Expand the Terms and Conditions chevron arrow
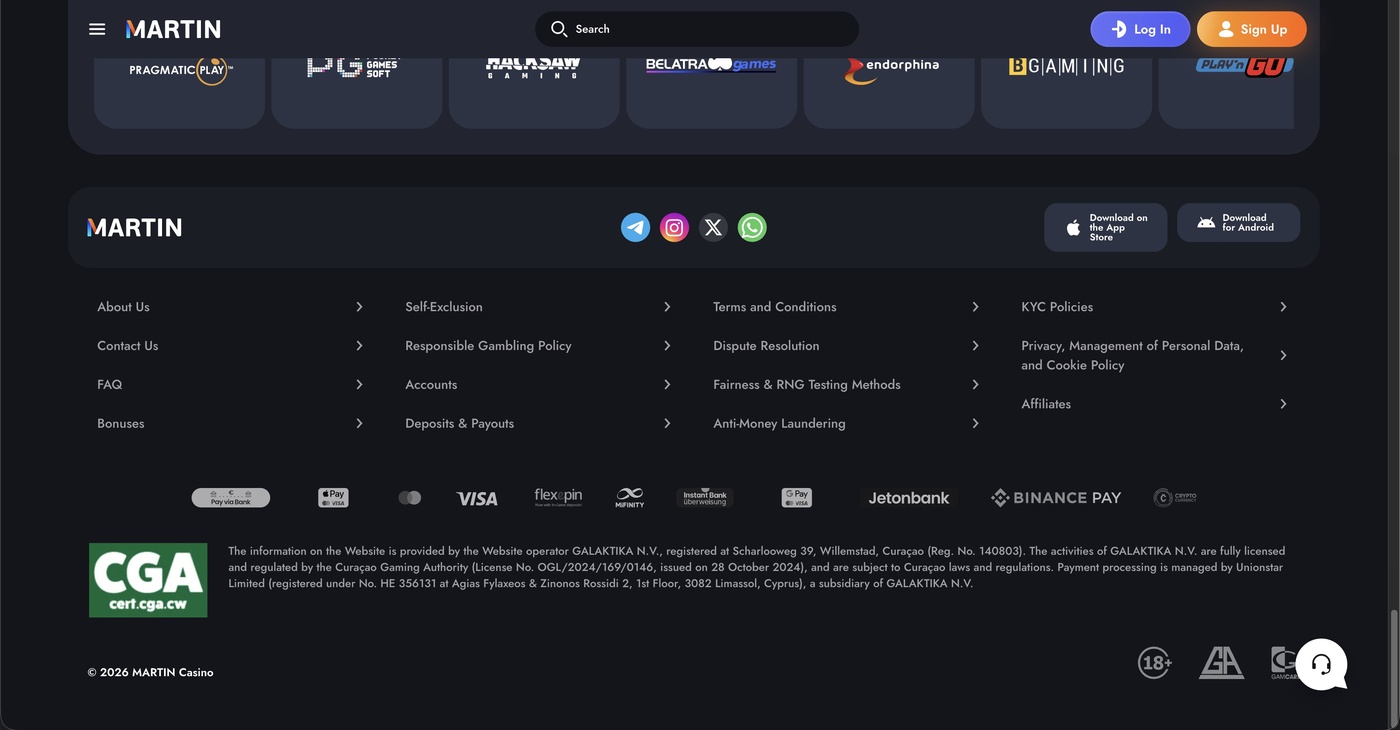1400x730 pixels. (x=975, y=307)
